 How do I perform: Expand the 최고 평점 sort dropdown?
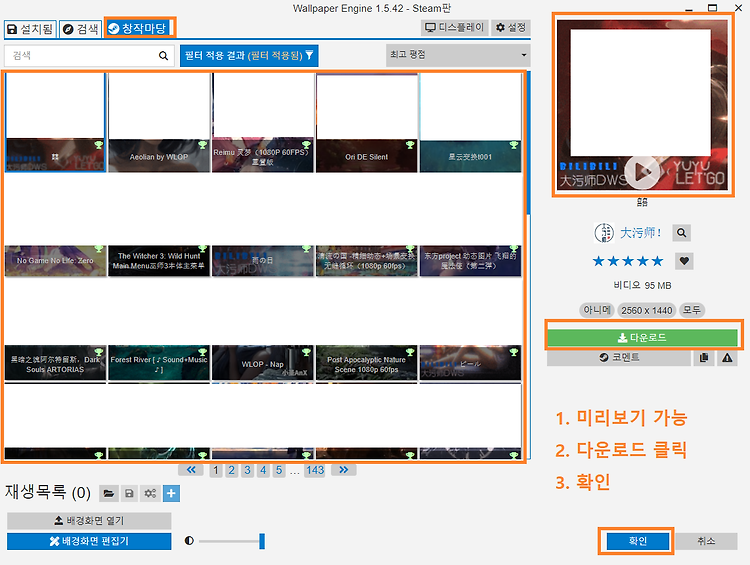coord(458,55)
